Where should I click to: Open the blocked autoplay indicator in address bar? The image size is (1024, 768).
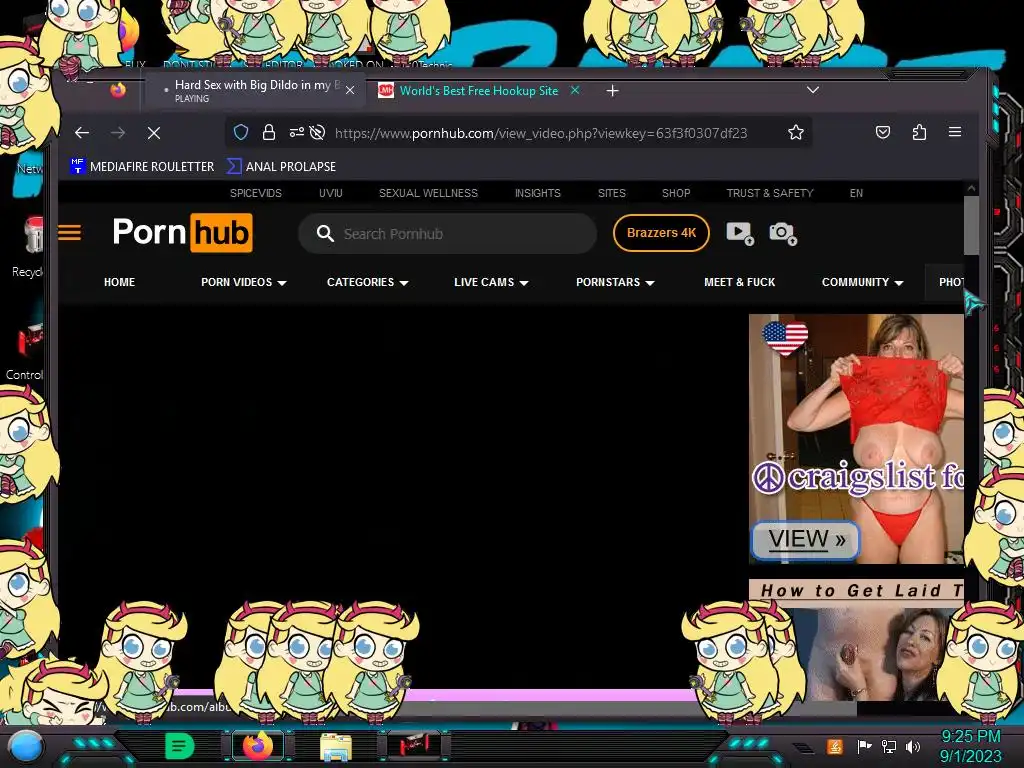(317, 133)
